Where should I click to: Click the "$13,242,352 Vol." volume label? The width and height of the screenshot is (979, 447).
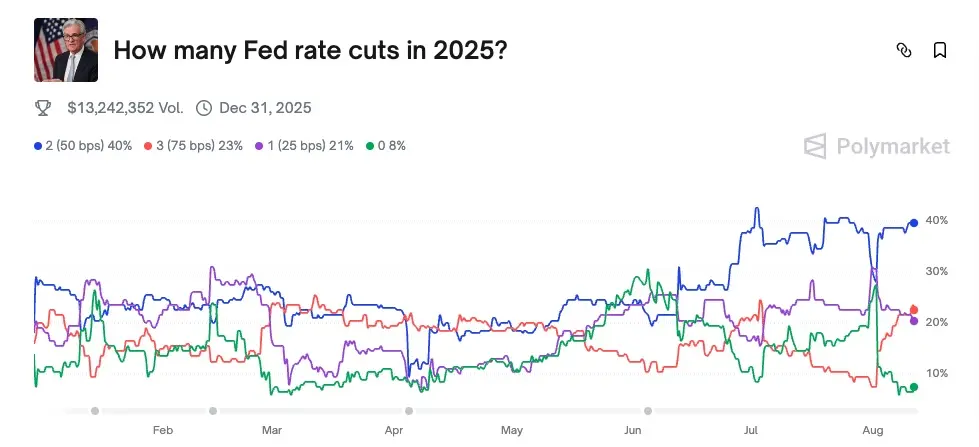click(125, 107)
